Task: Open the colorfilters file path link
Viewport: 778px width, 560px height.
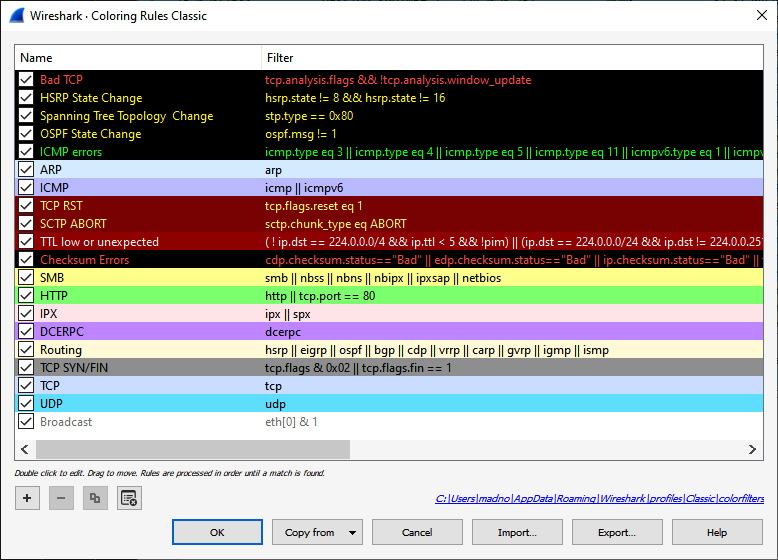Action: (599, 498)
